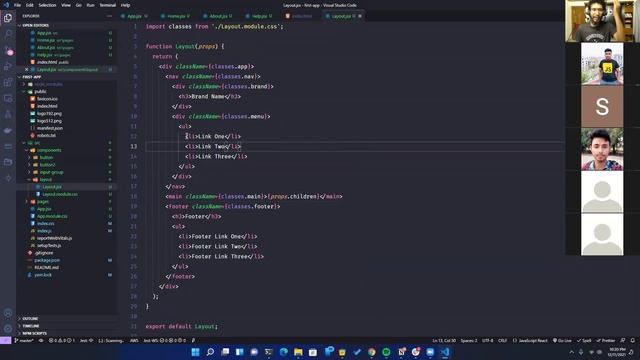Switch to the App.jsx editor tab

pos(135,16)
